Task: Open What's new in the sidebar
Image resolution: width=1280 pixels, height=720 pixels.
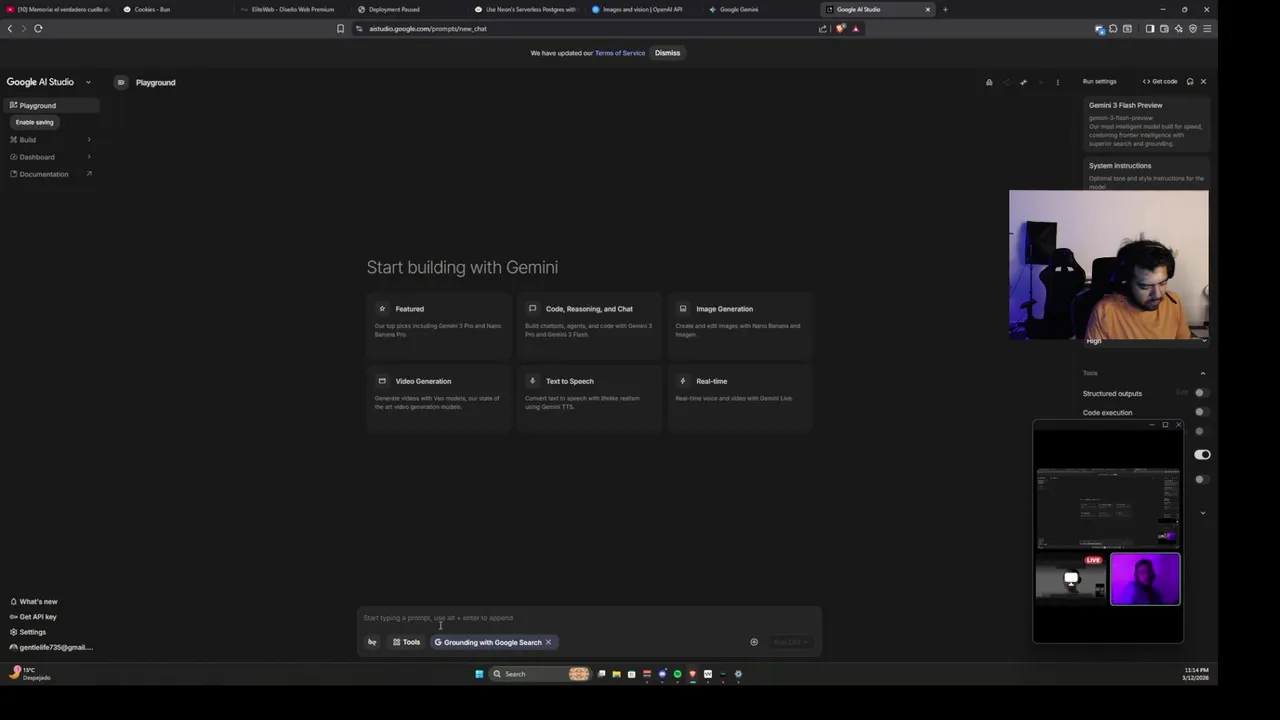Action: click(x=33, y=602)
